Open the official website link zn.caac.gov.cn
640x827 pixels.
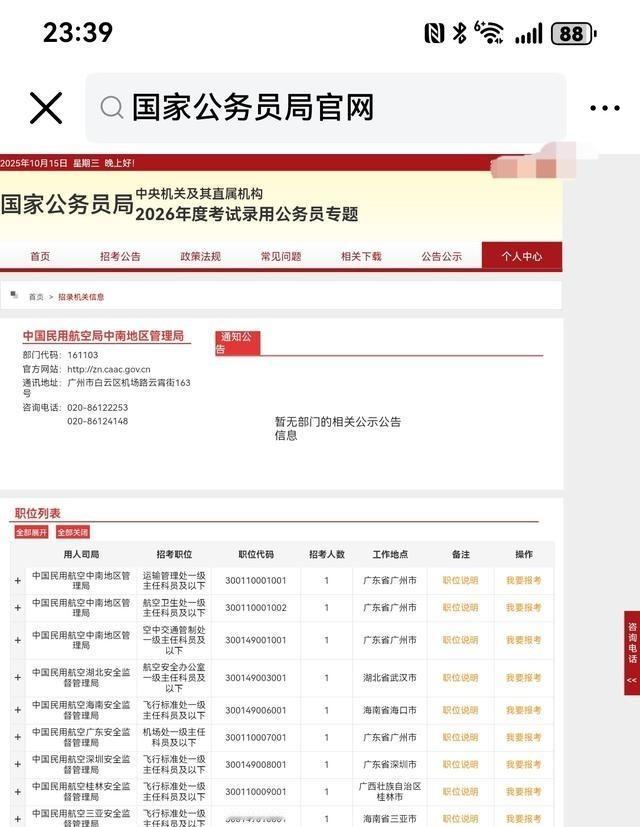pos(109,369)
